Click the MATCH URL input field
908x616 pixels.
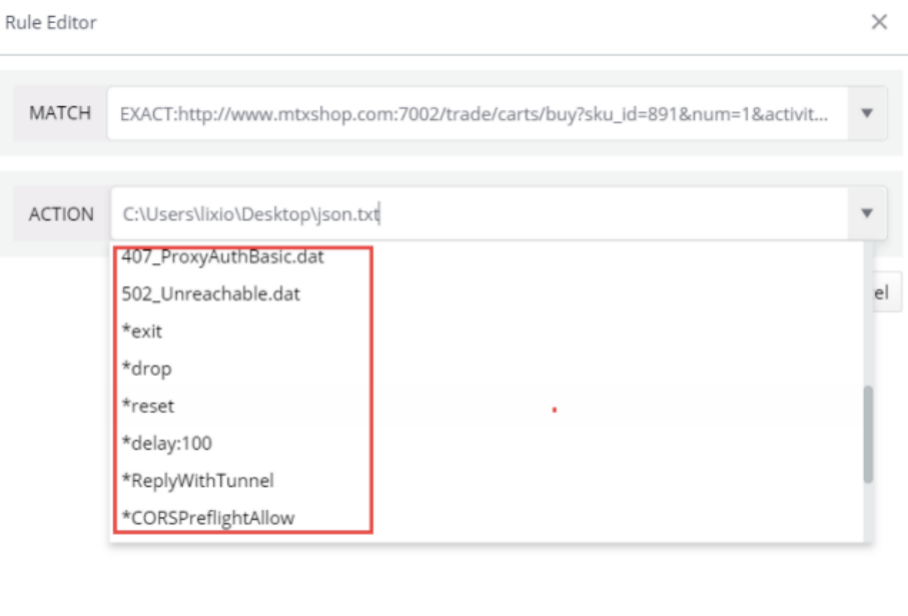tap(478, 113)
